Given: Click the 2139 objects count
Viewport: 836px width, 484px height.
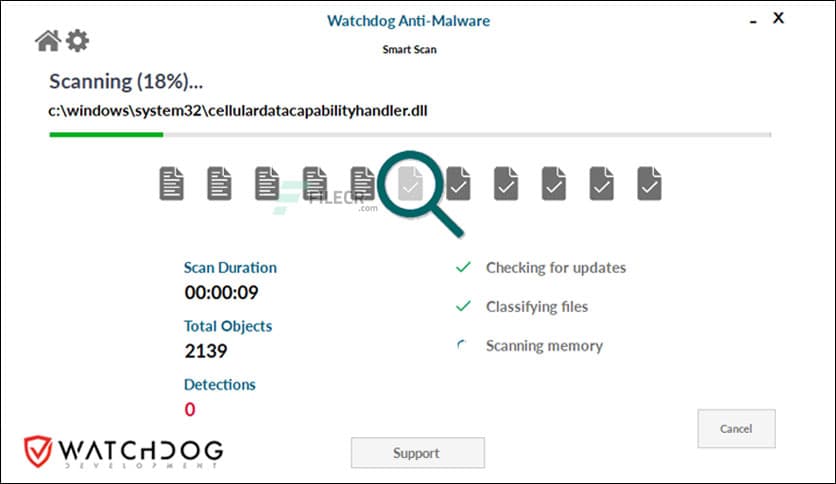Looking at the screenshot, I should (x=206, y=351).
